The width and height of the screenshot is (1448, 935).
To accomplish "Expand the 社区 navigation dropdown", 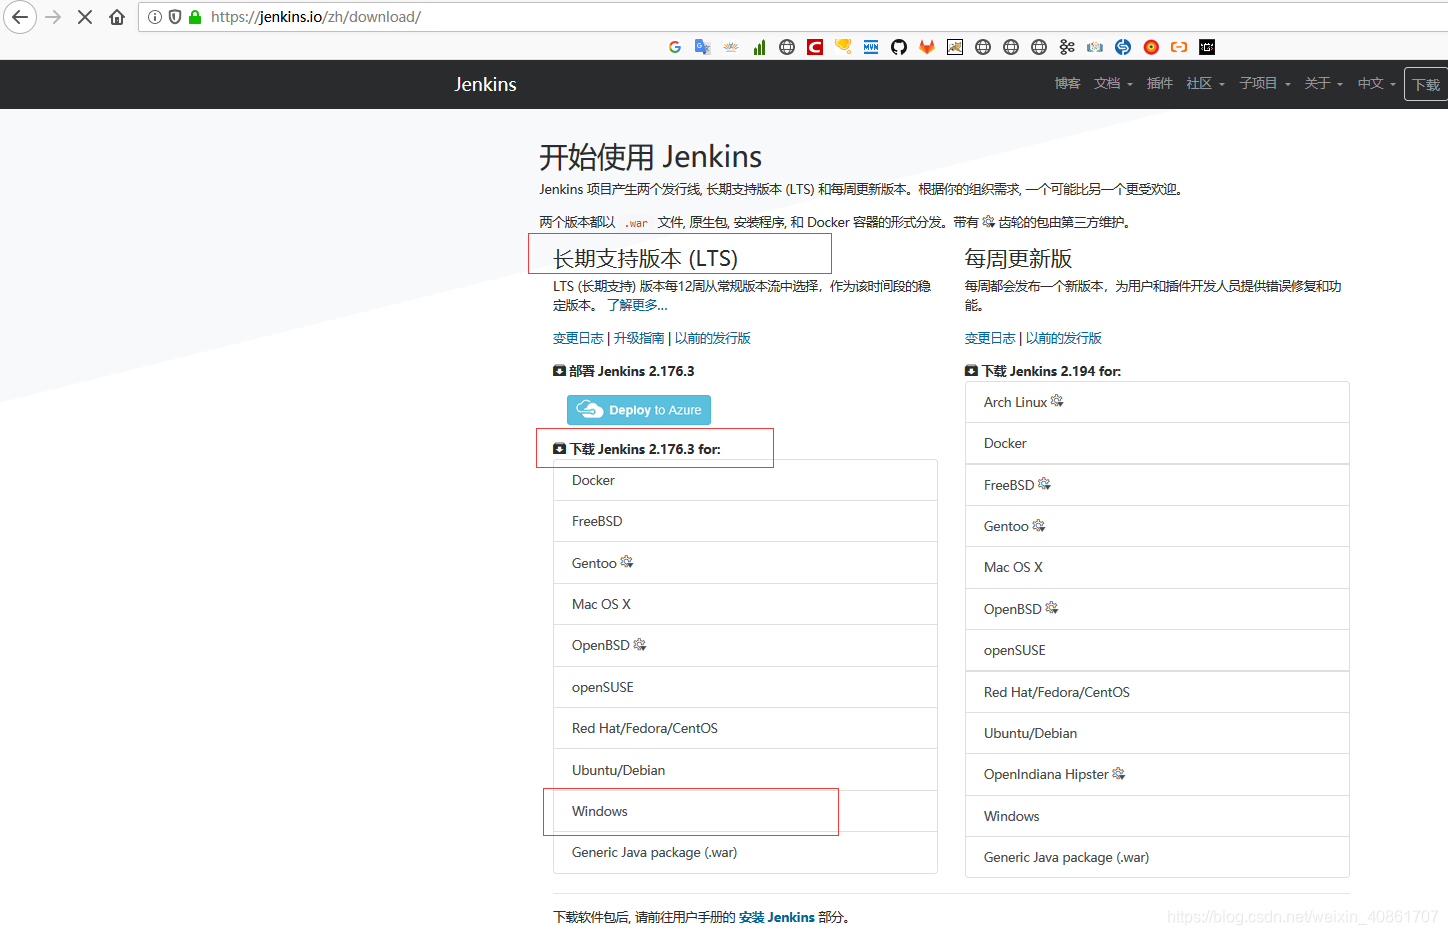I will (1205, 84).
